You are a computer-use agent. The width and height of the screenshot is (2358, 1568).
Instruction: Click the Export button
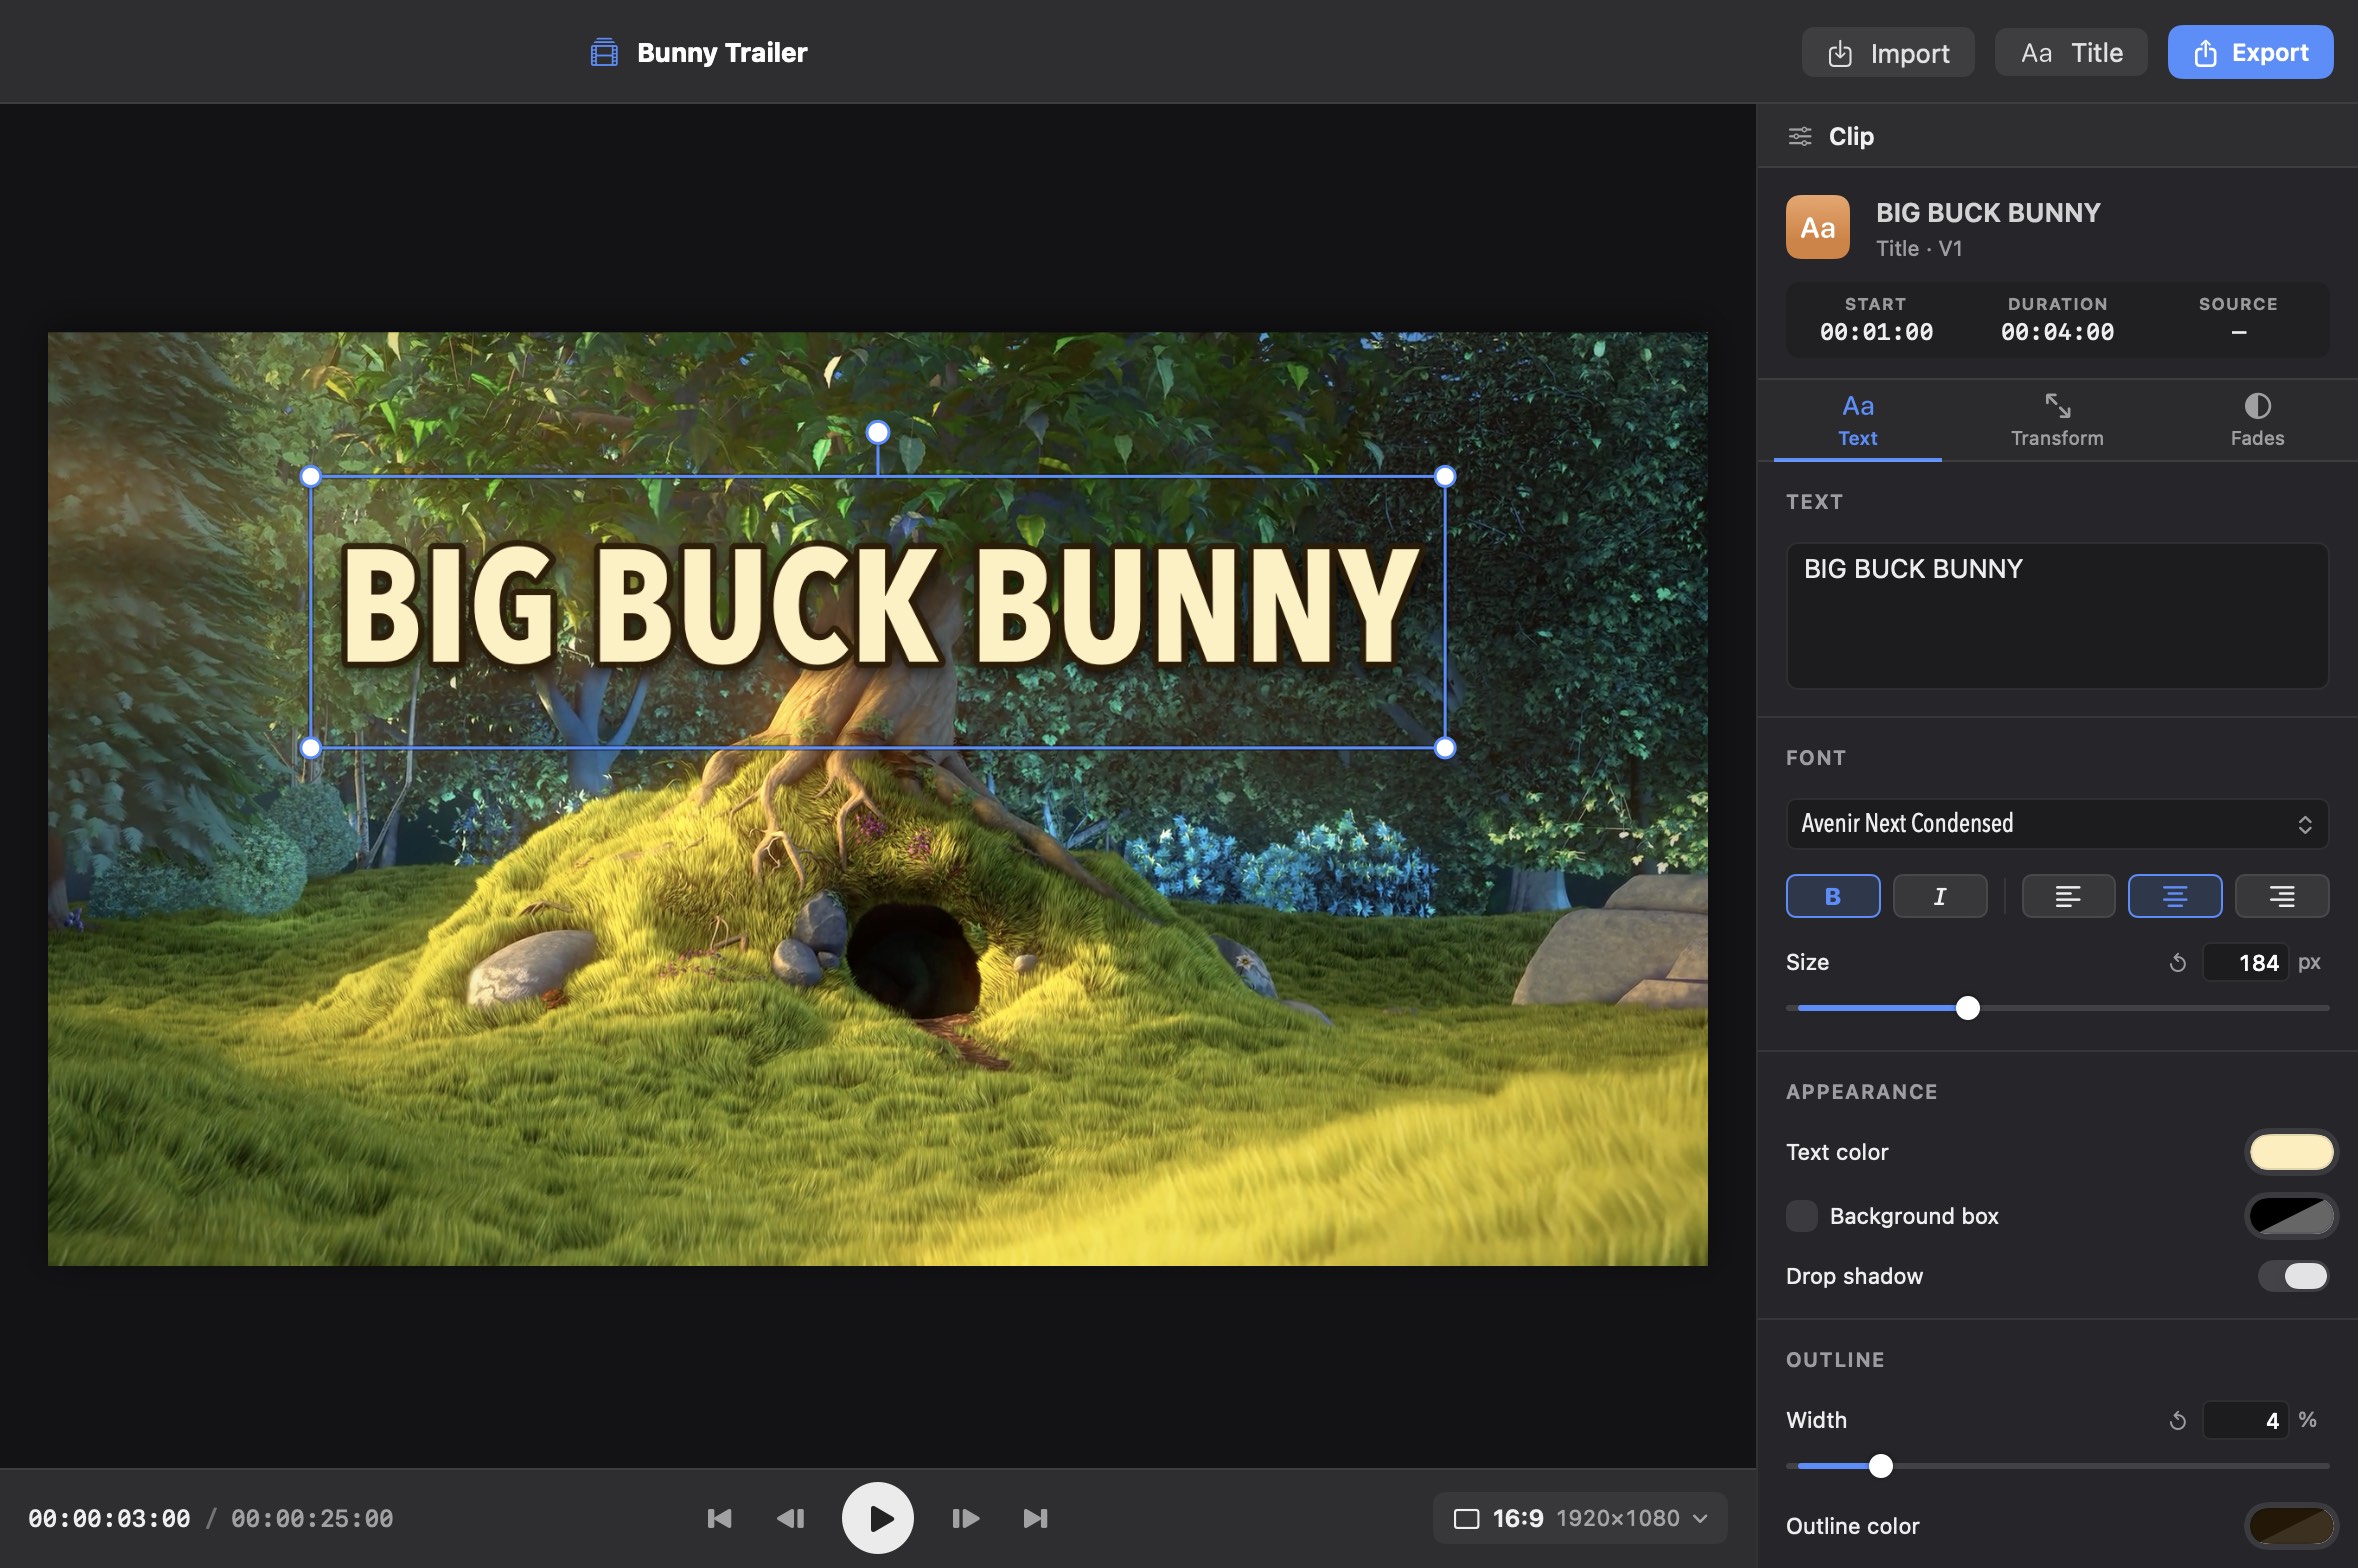point(2250,52)
